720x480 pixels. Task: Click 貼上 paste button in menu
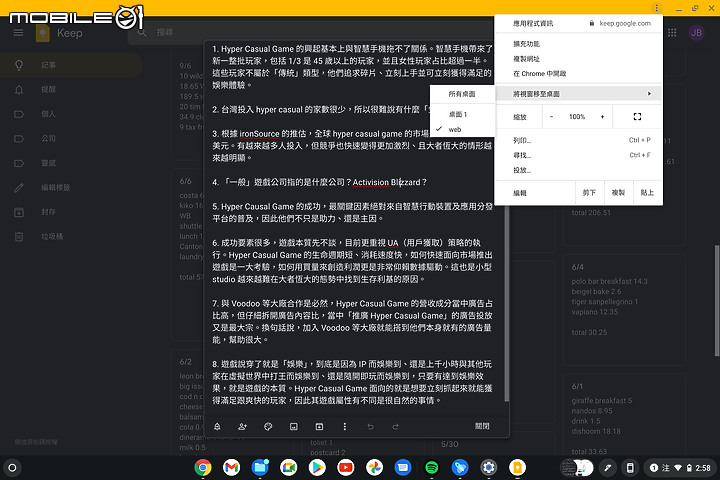pos(647,193)
